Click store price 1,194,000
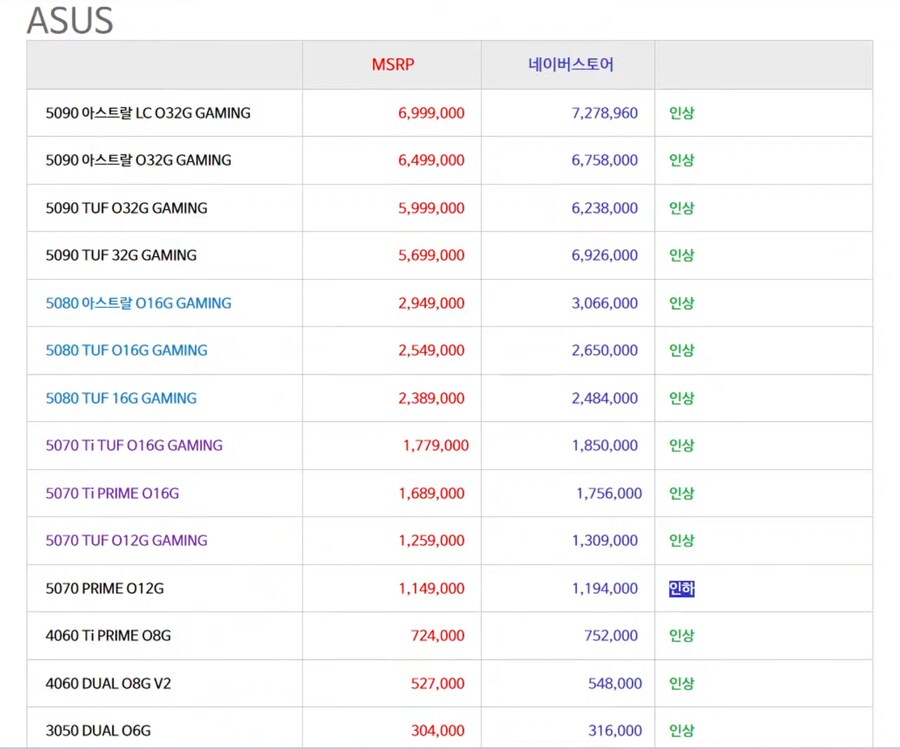Viewport: 900px width, 749px height. click(x=605, y=588)
